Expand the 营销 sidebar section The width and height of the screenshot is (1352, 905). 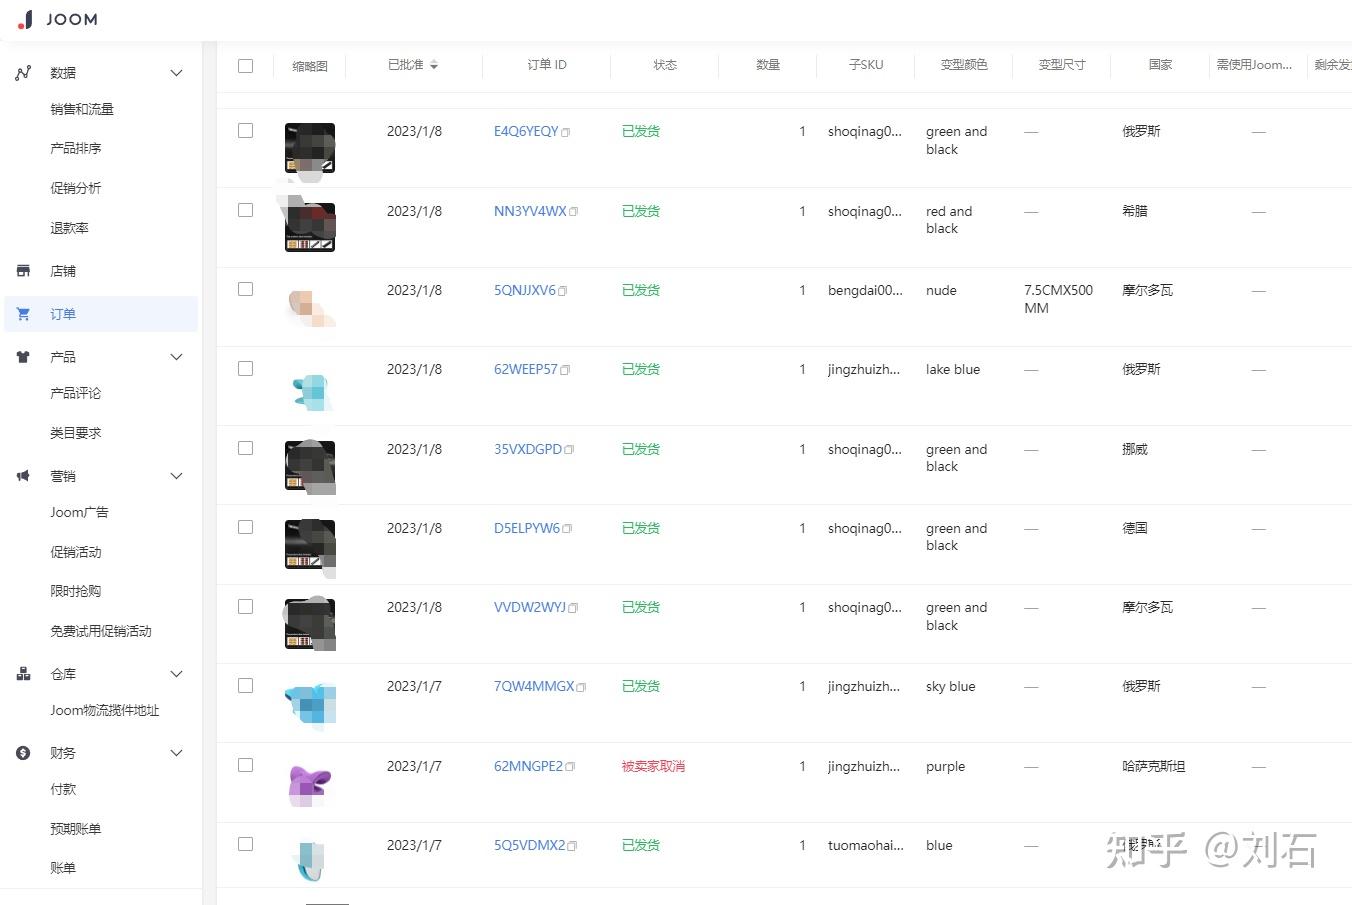[x=176, y=475]
